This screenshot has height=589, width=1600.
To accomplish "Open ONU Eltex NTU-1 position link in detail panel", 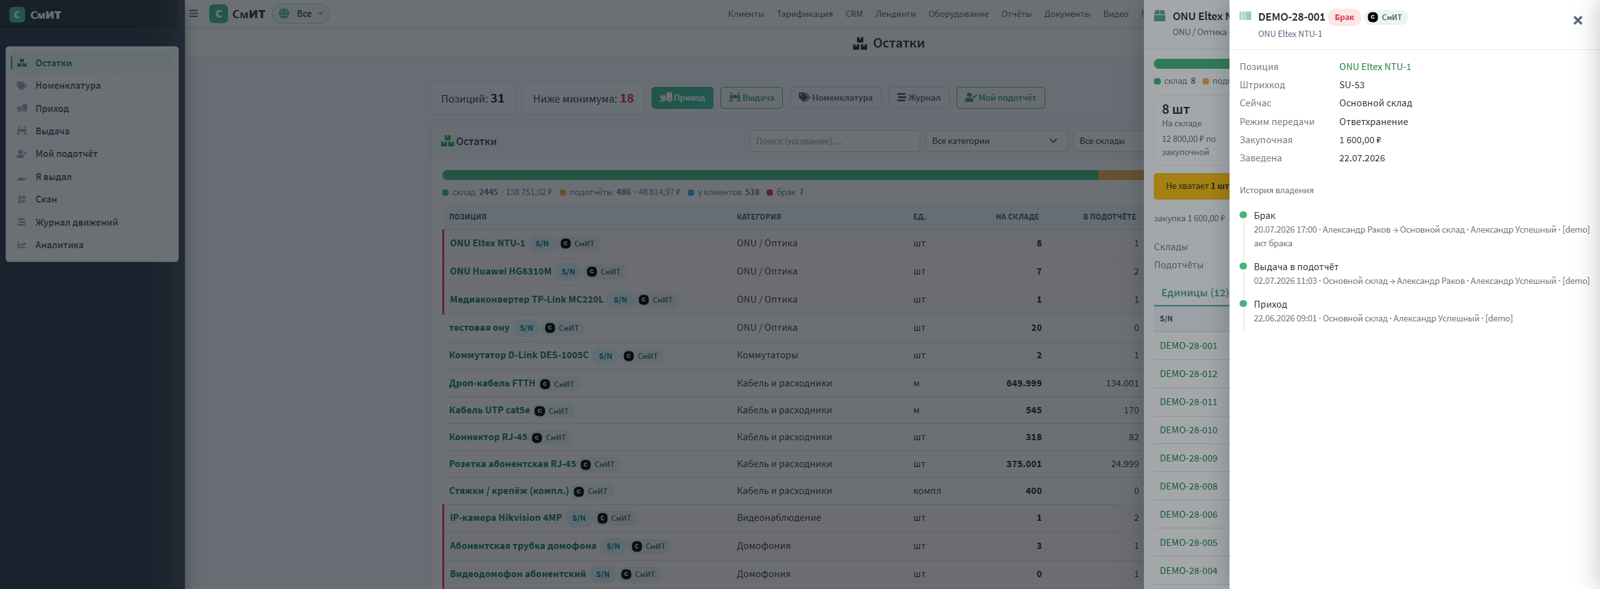I will tap(1375, 67).
